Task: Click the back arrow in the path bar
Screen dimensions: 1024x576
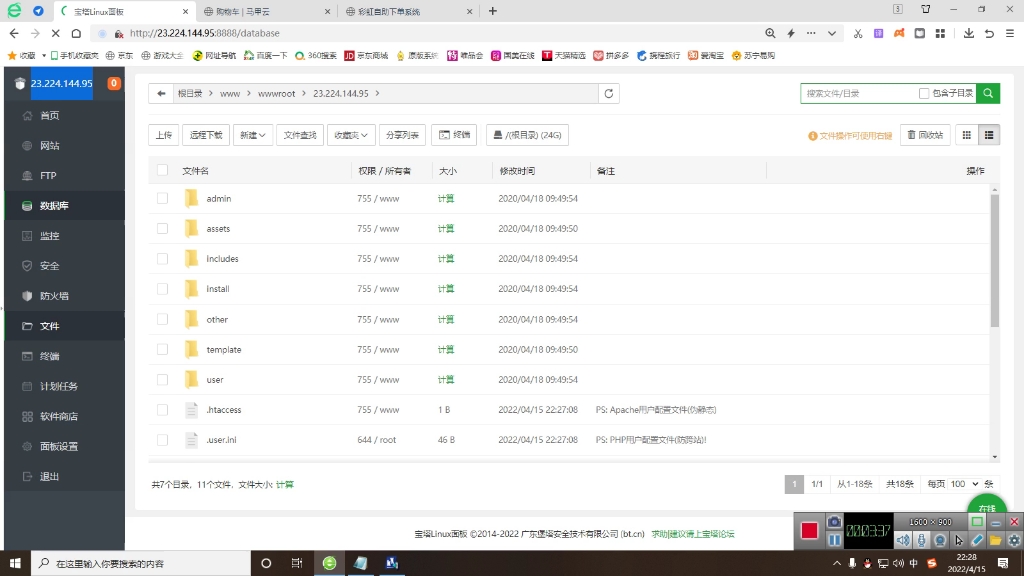Action: [161, 93]
